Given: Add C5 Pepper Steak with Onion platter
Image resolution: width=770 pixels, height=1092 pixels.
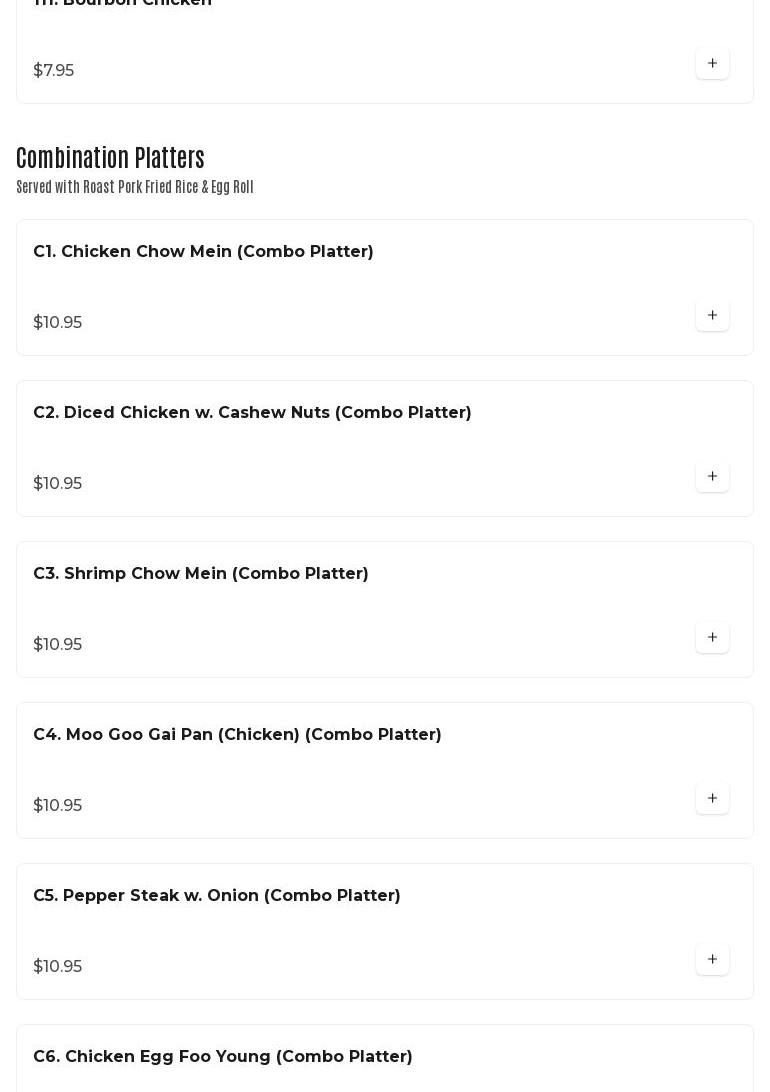Looking at the screenshot, I should [712, 959].
